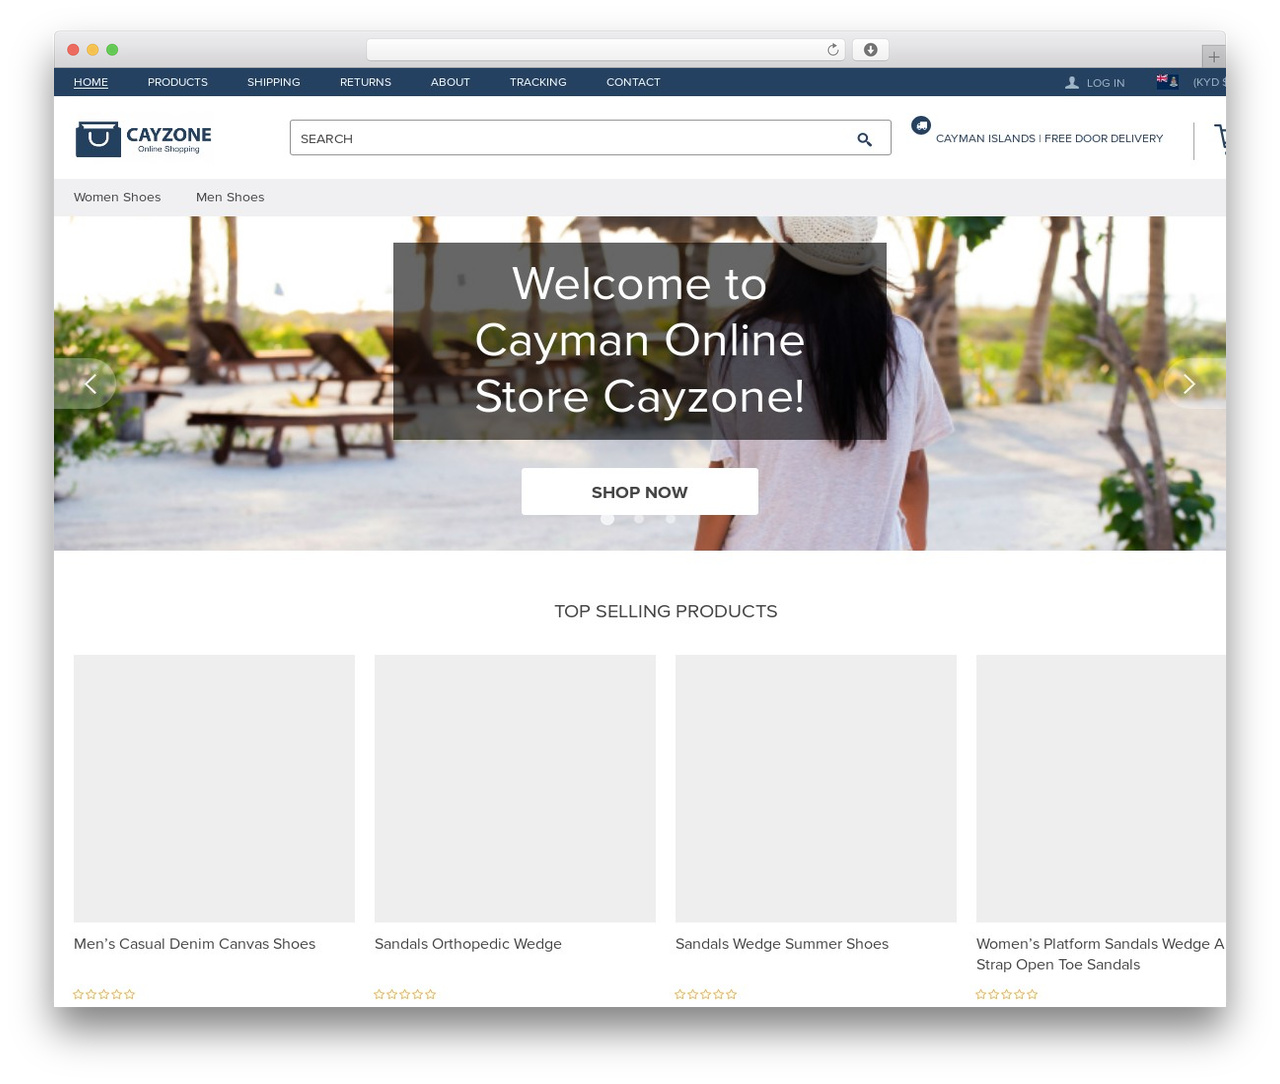Open Women's Platform Sandals Wedge title

(1100, 954)
